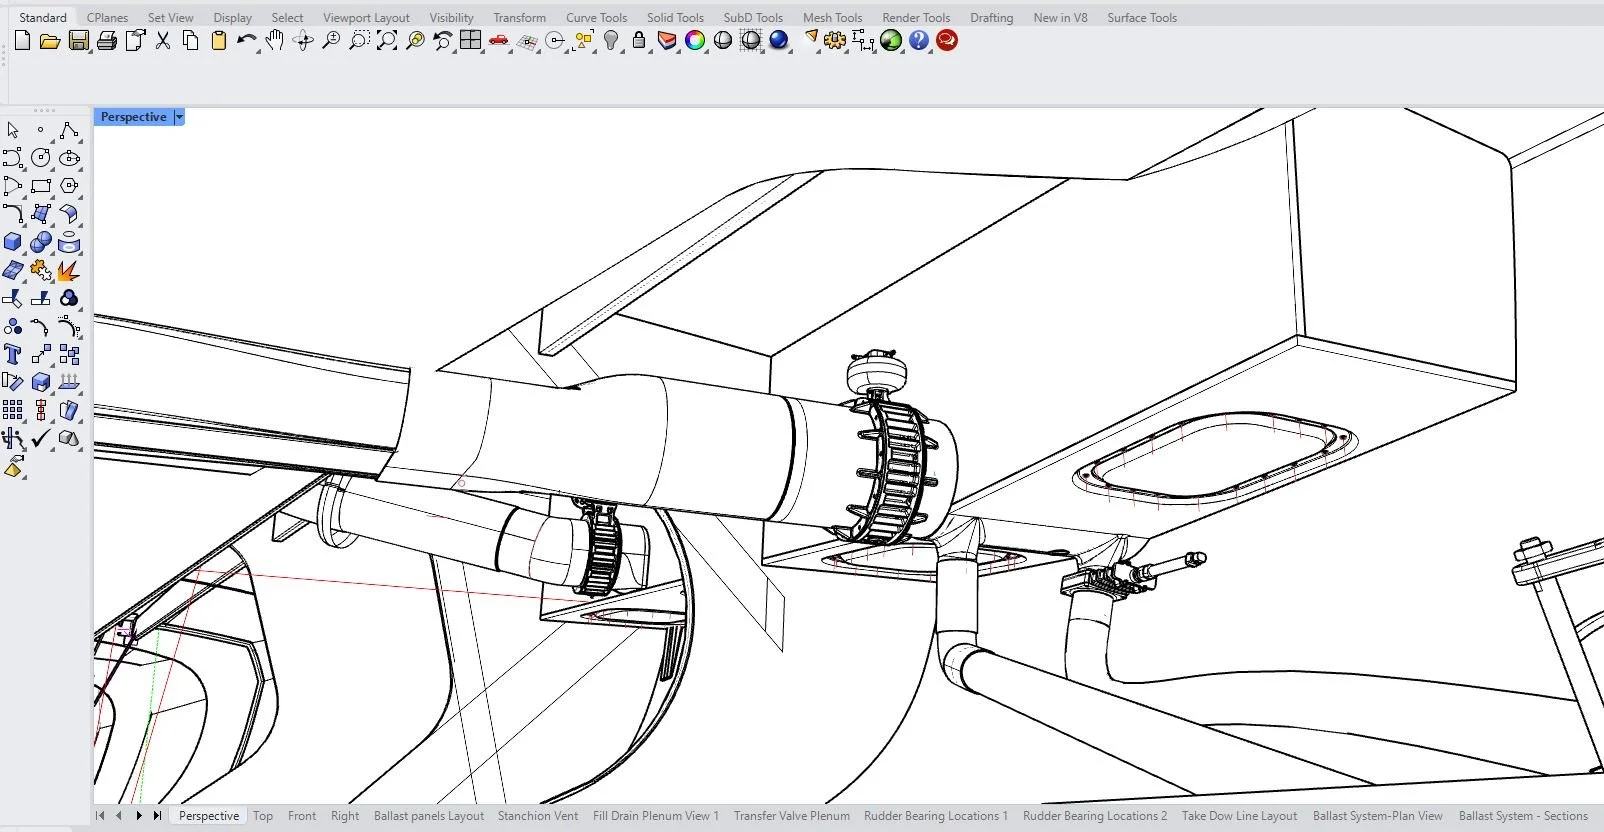Click the Zoom Selected icon
Viewport: 1604px width, 832px height.
415,41
